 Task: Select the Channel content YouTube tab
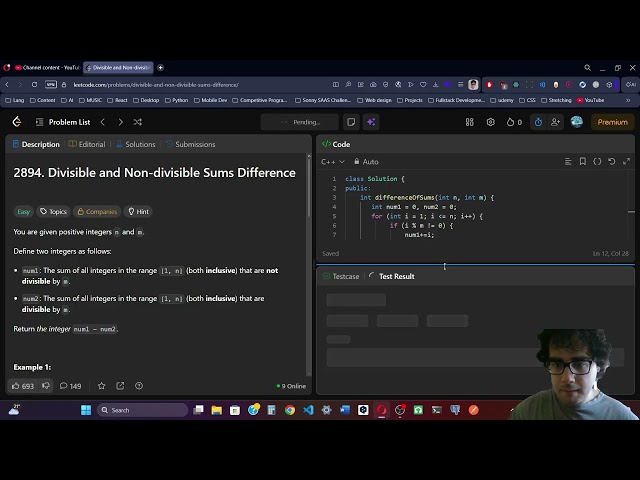click(x=47, y=67)
